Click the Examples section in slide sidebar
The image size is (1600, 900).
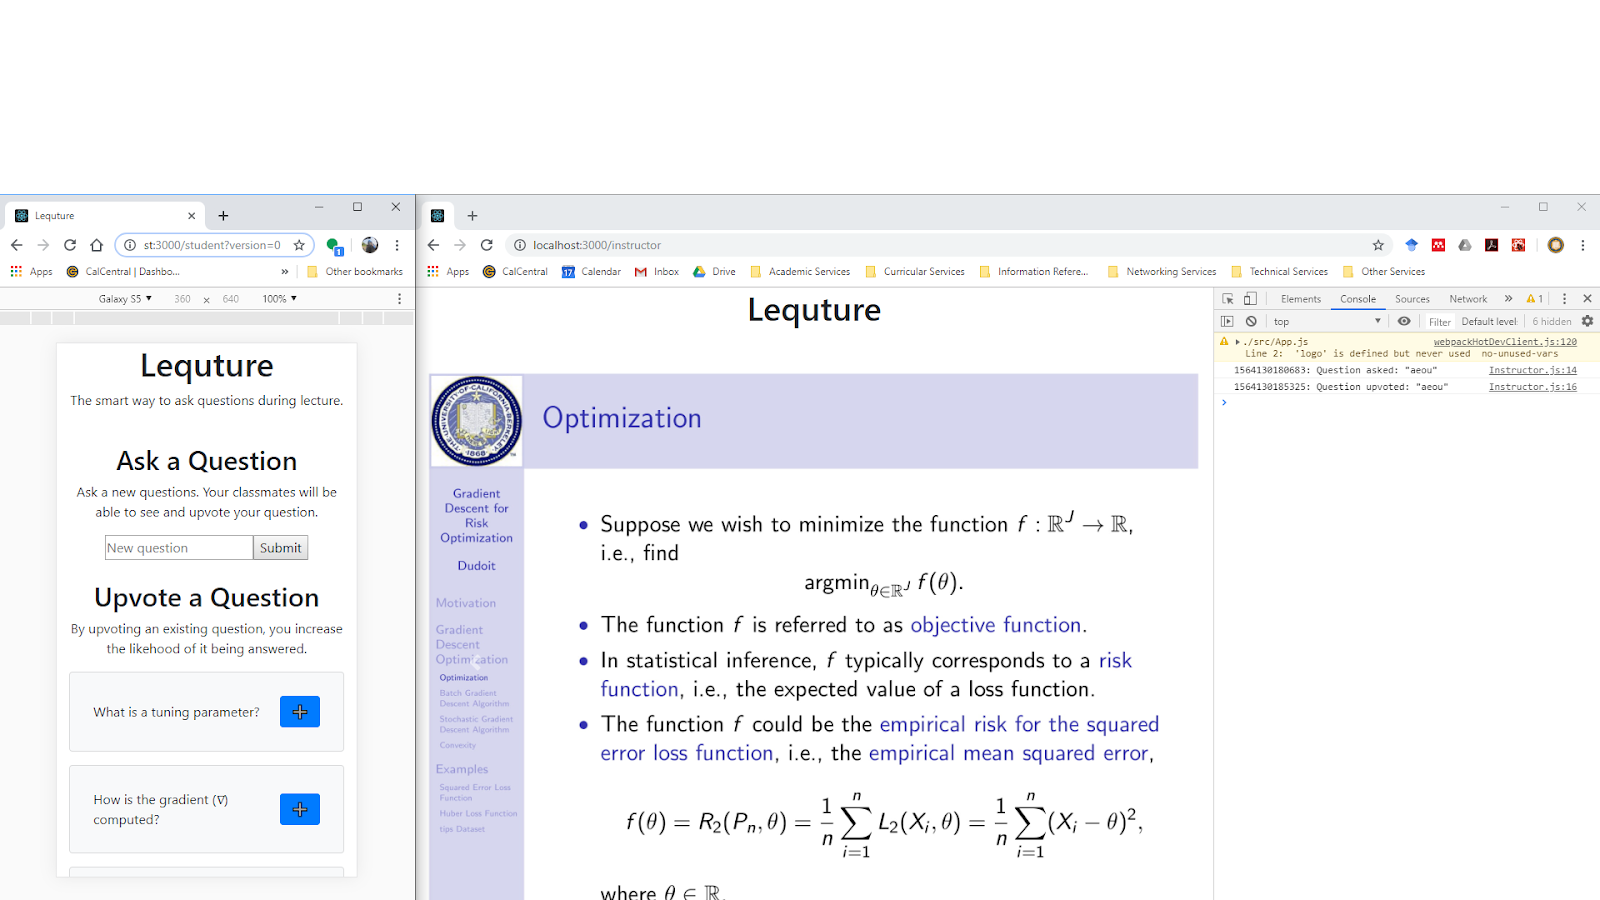[462, 769]
